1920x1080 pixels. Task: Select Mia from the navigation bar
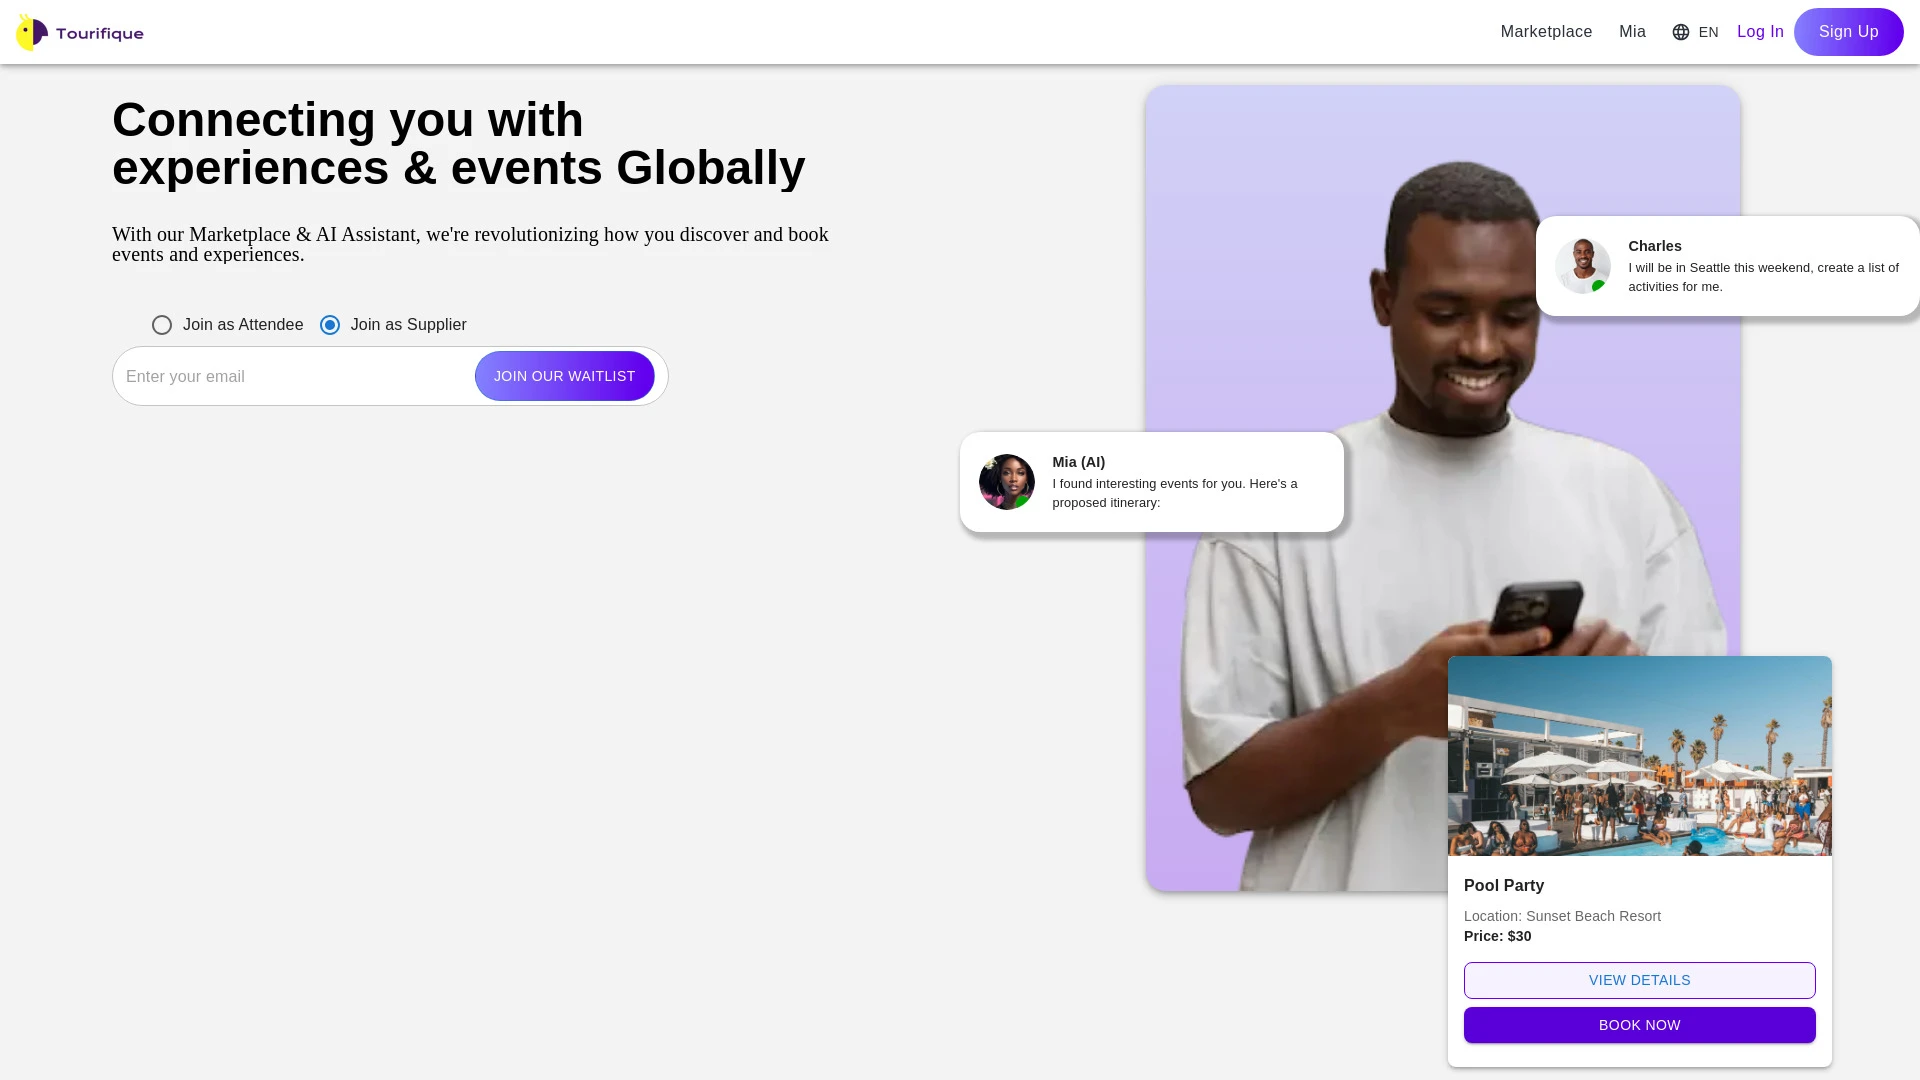point(1632,31)
